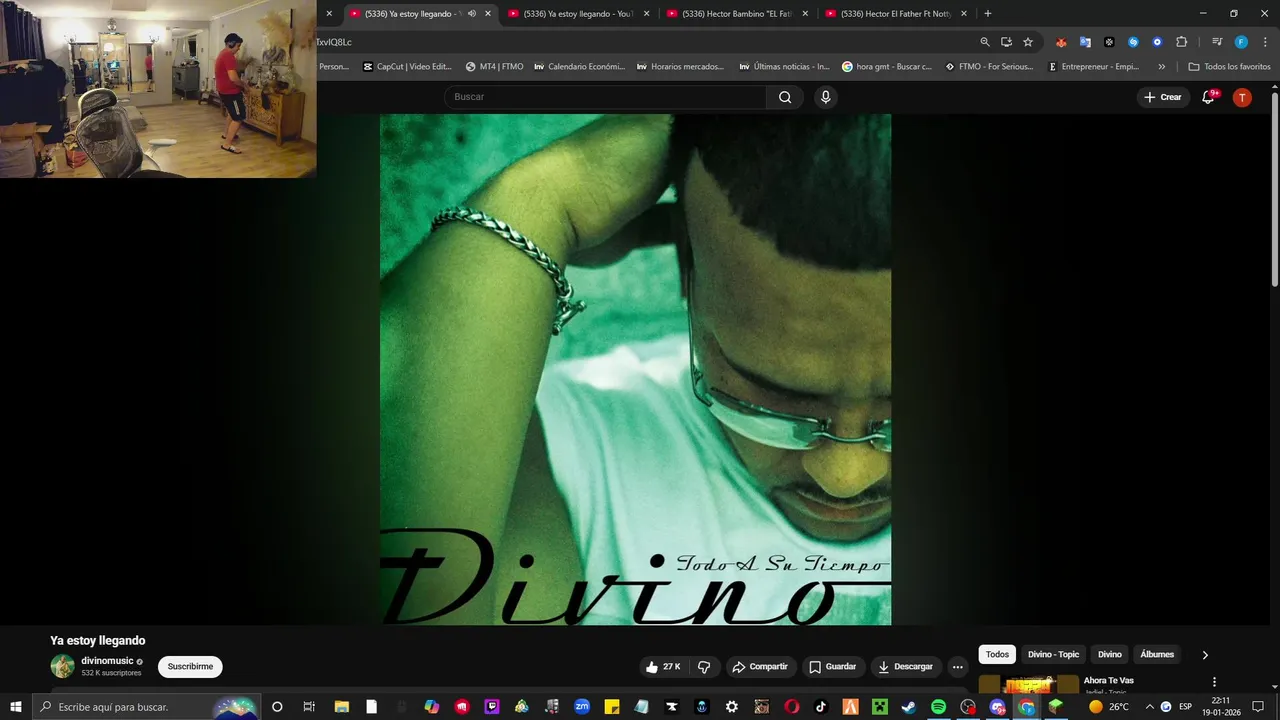The image size is (1280, 720).
Task: Click the install app icon in address bar
Action: 1006,42
